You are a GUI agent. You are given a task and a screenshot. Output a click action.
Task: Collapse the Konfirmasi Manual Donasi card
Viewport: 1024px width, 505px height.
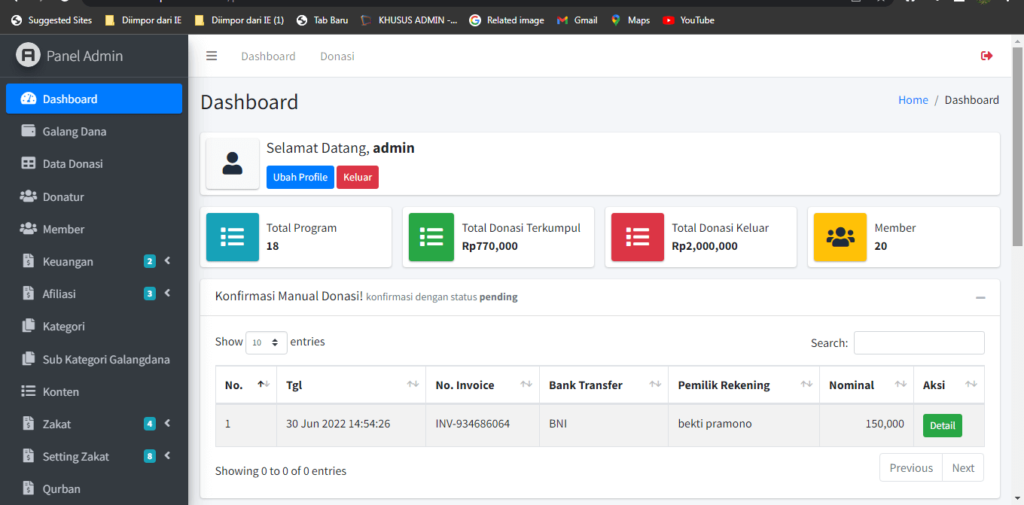click(x=980, y=298)
